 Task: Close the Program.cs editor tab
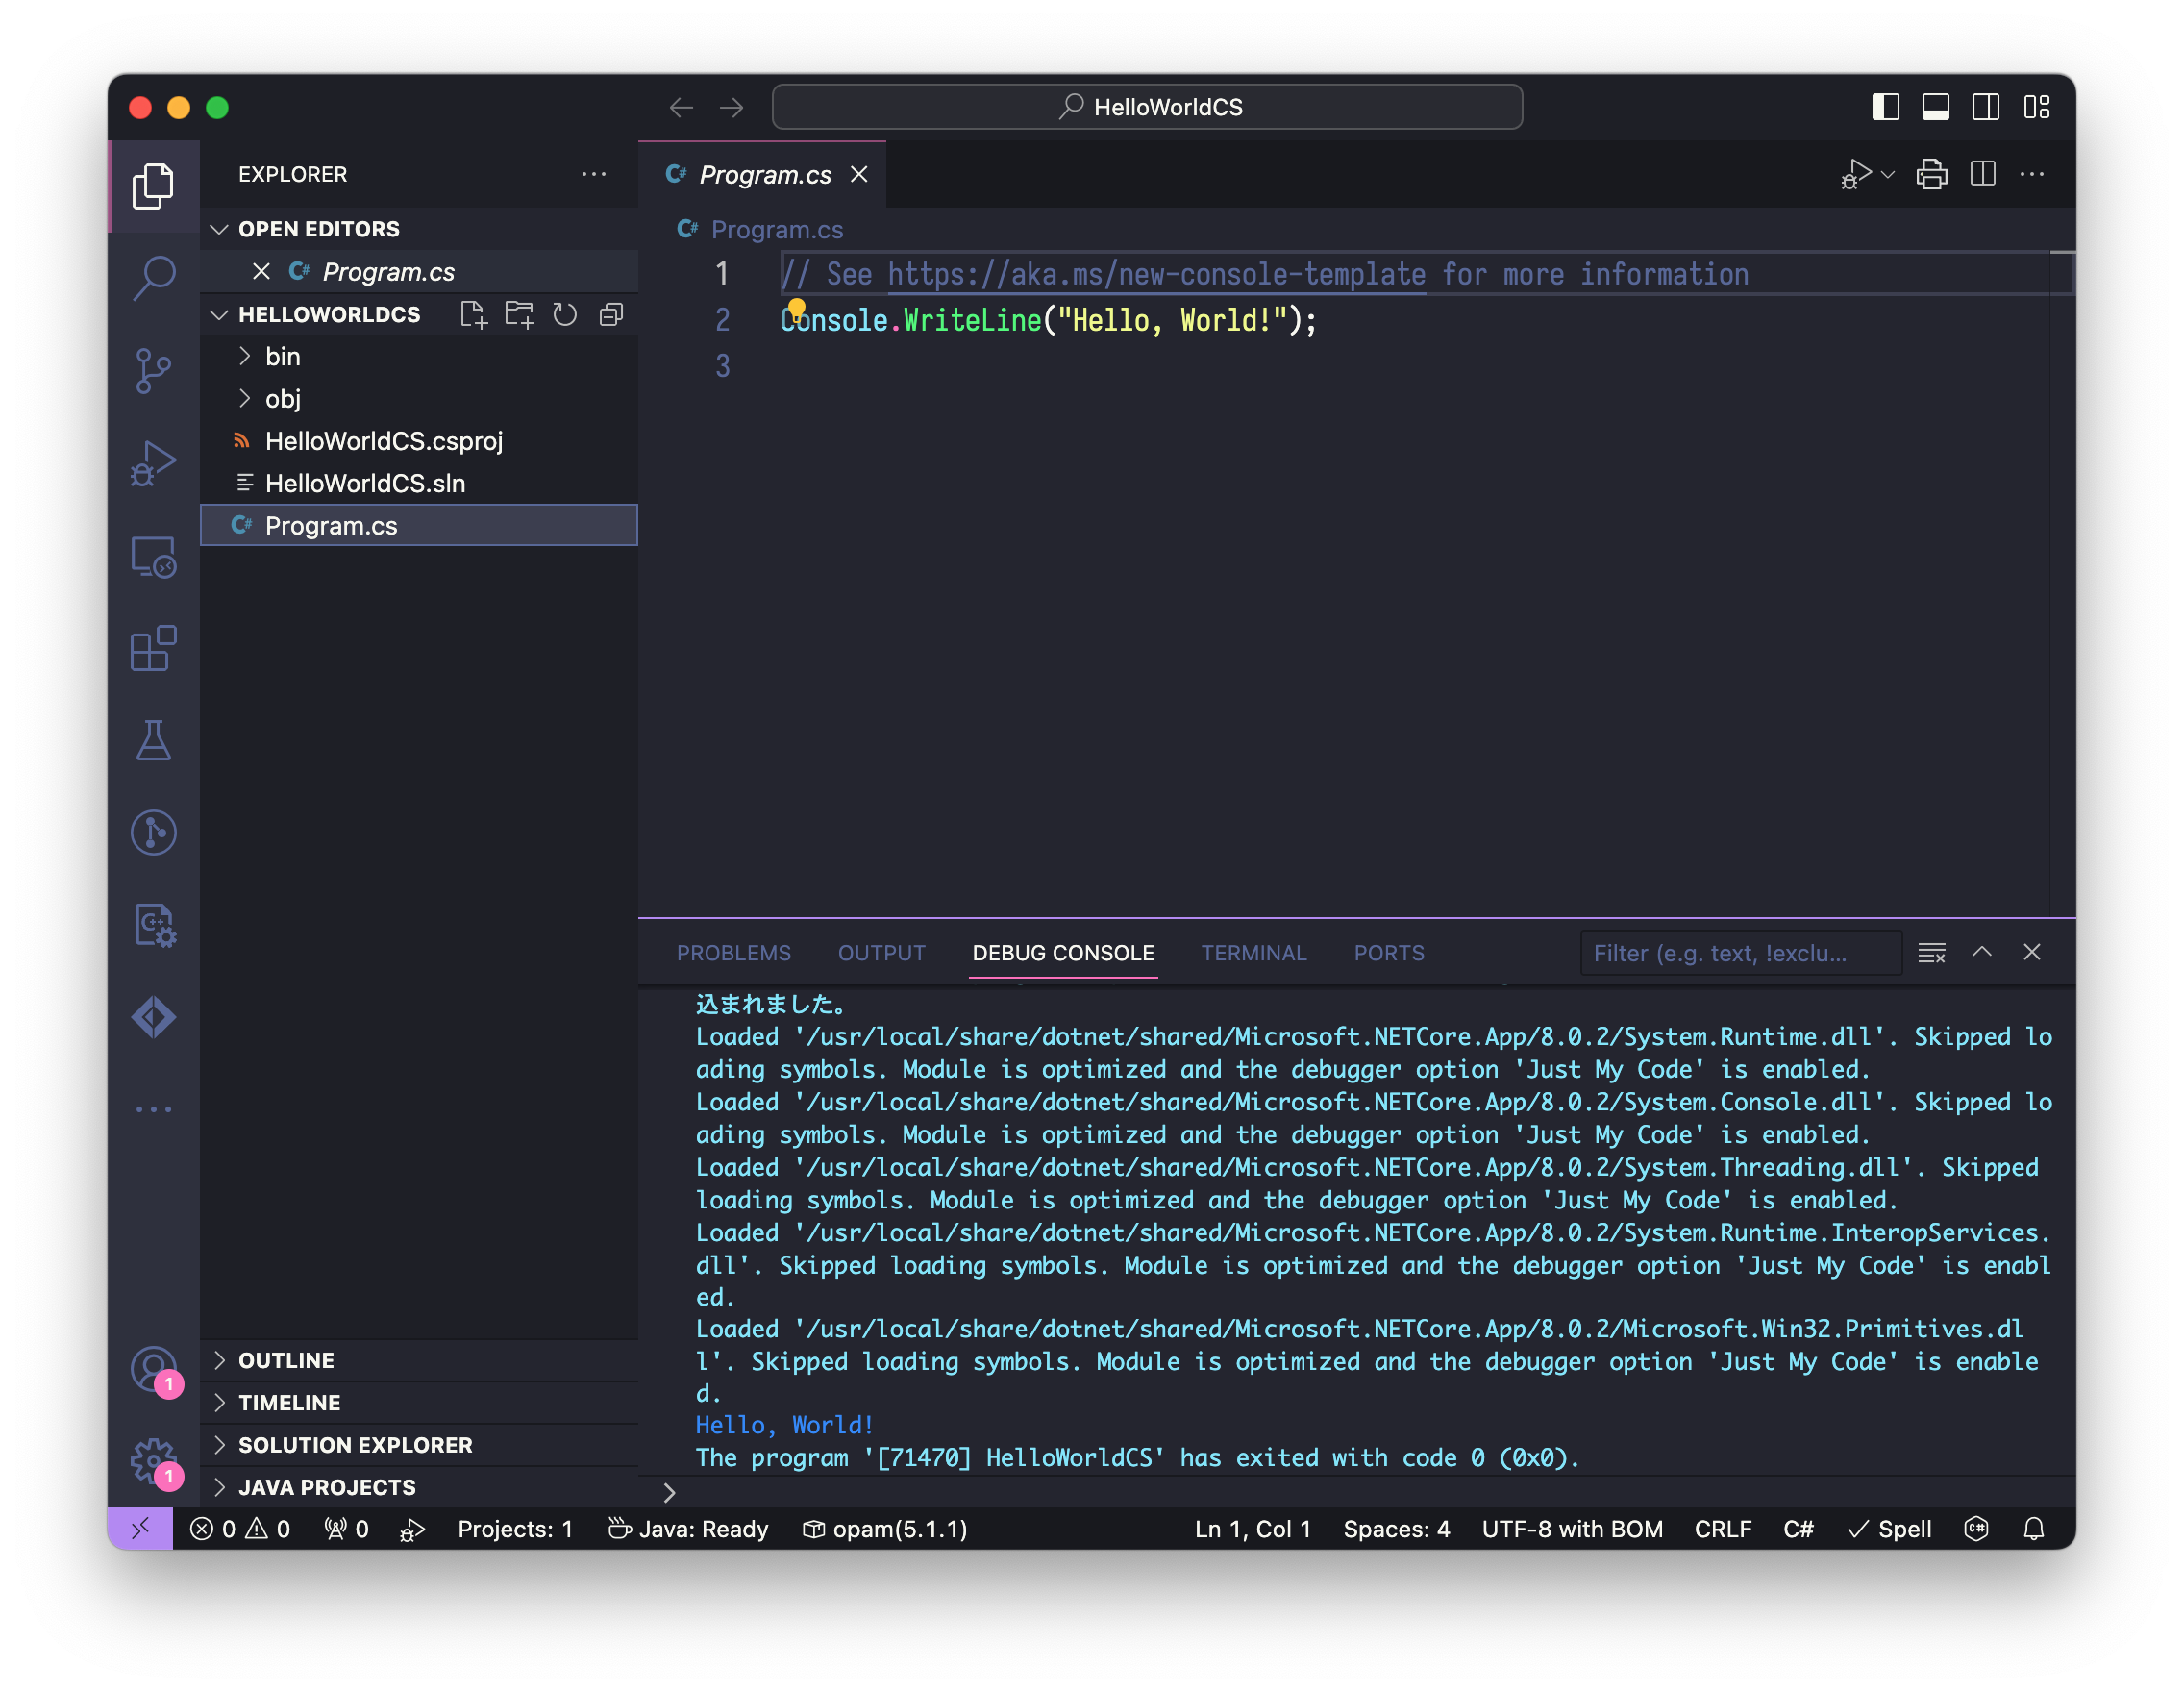pyautogui.click(x=858, y=175)
